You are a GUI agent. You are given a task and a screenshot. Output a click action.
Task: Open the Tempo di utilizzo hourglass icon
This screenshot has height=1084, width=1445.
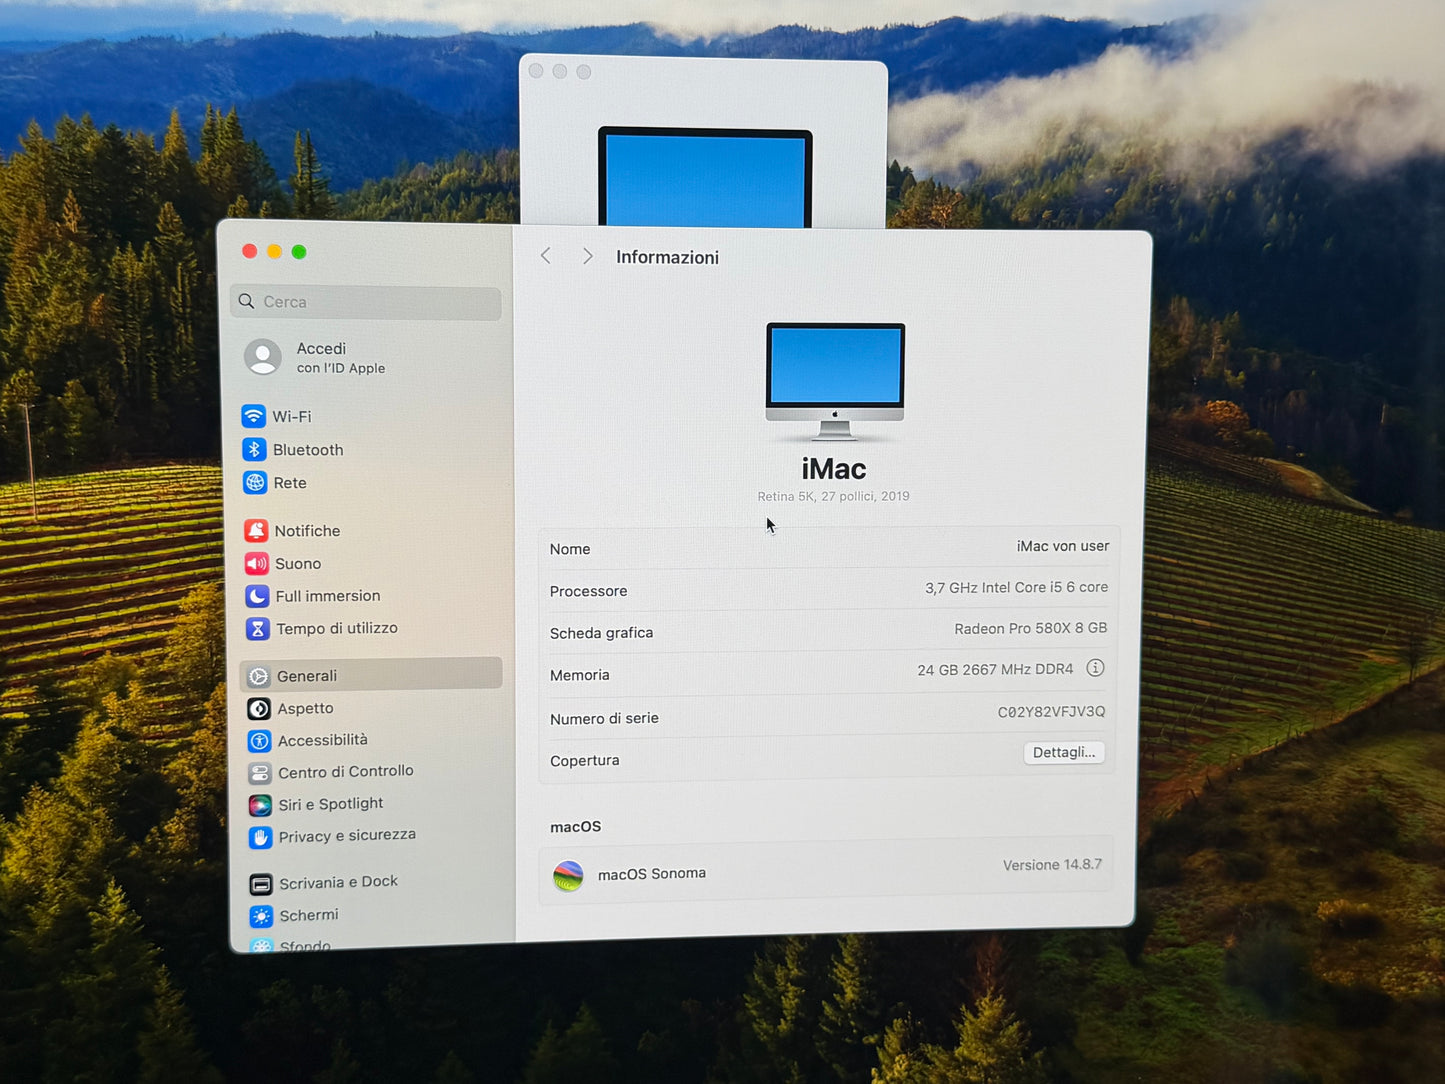(x=257, y=629)
